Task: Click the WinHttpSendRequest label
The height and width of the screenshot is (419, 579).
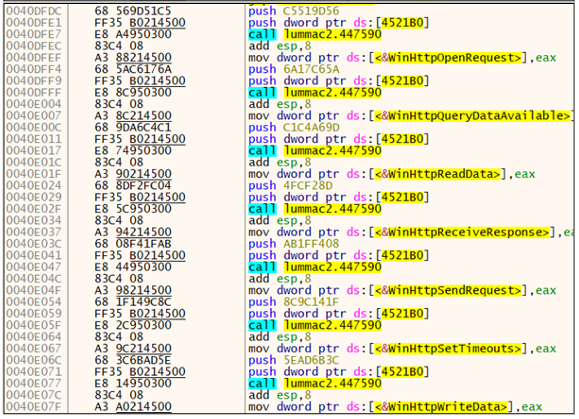Action: [x=449, y=291]
